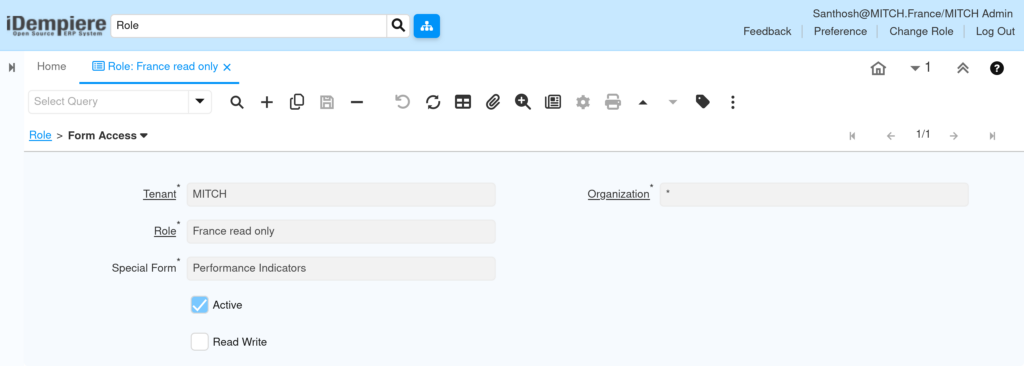Image resolution: width=1024 pixels, height=366 pixels.
Task: Click the Role field label link
Action: (x=165, y=231)
